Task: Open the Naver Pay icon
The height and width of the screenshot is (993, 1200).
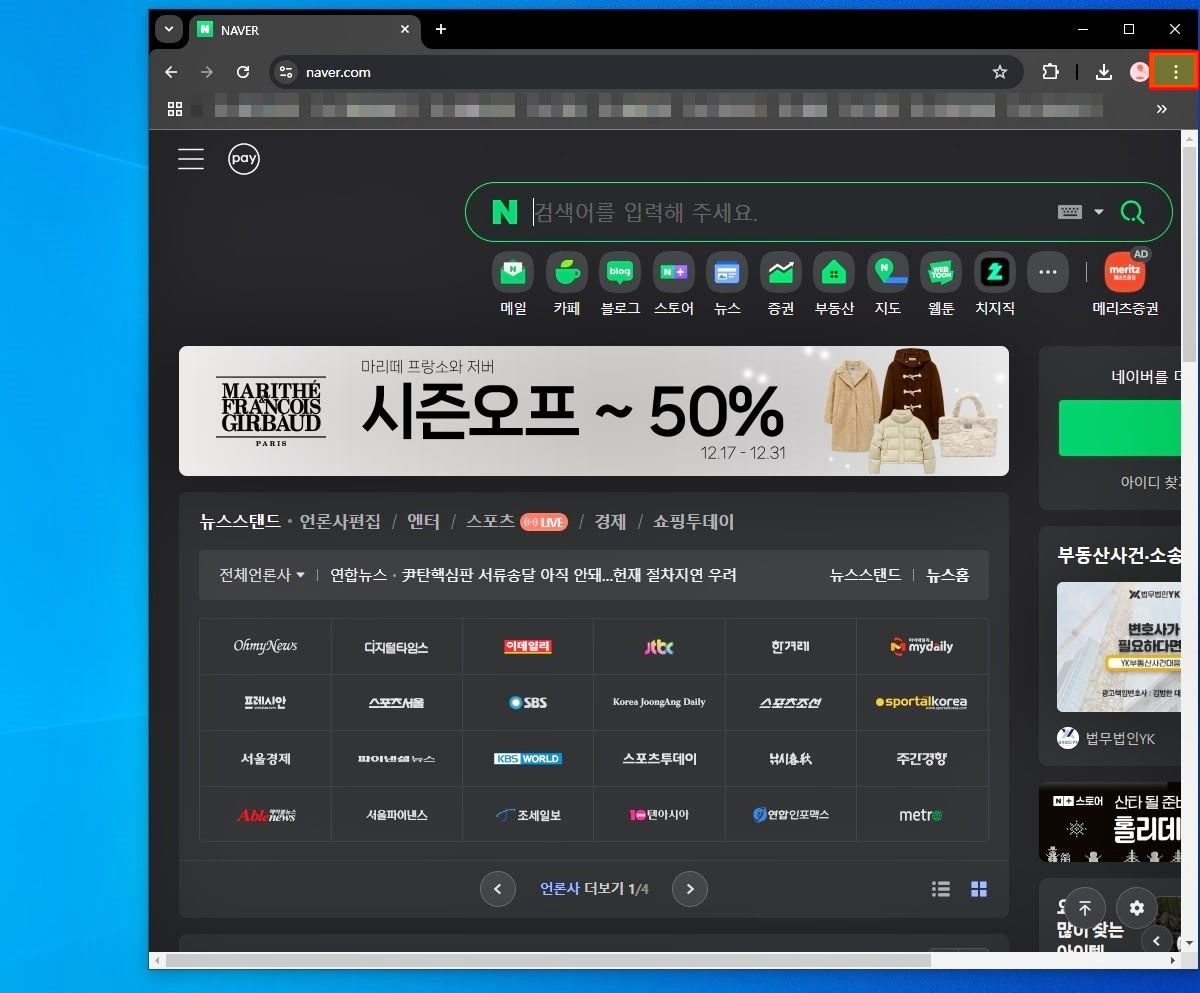Action: pyautogui.click(x=244, y=159)
